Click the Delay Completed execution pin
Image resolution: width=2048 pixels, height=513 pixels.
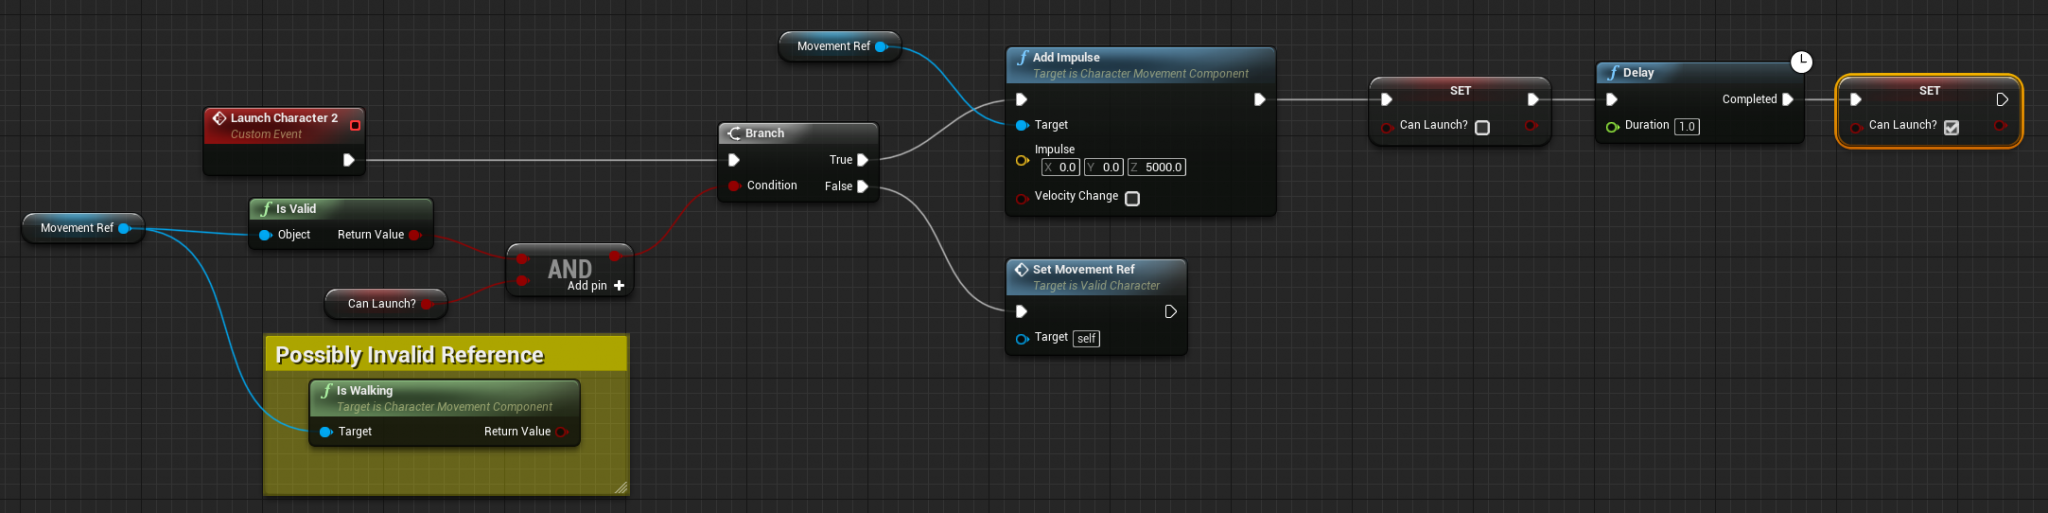(1787, 99)
